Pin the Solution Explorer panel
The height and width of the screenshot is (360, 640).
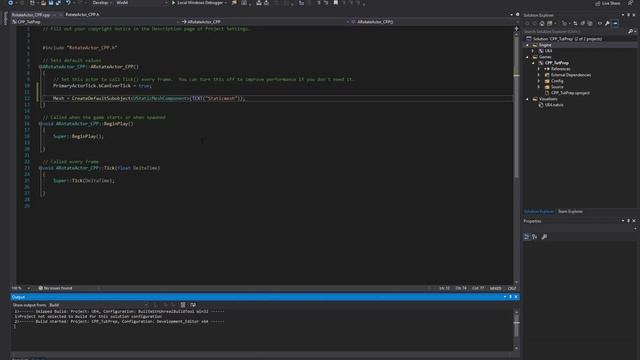coord(629,15)
